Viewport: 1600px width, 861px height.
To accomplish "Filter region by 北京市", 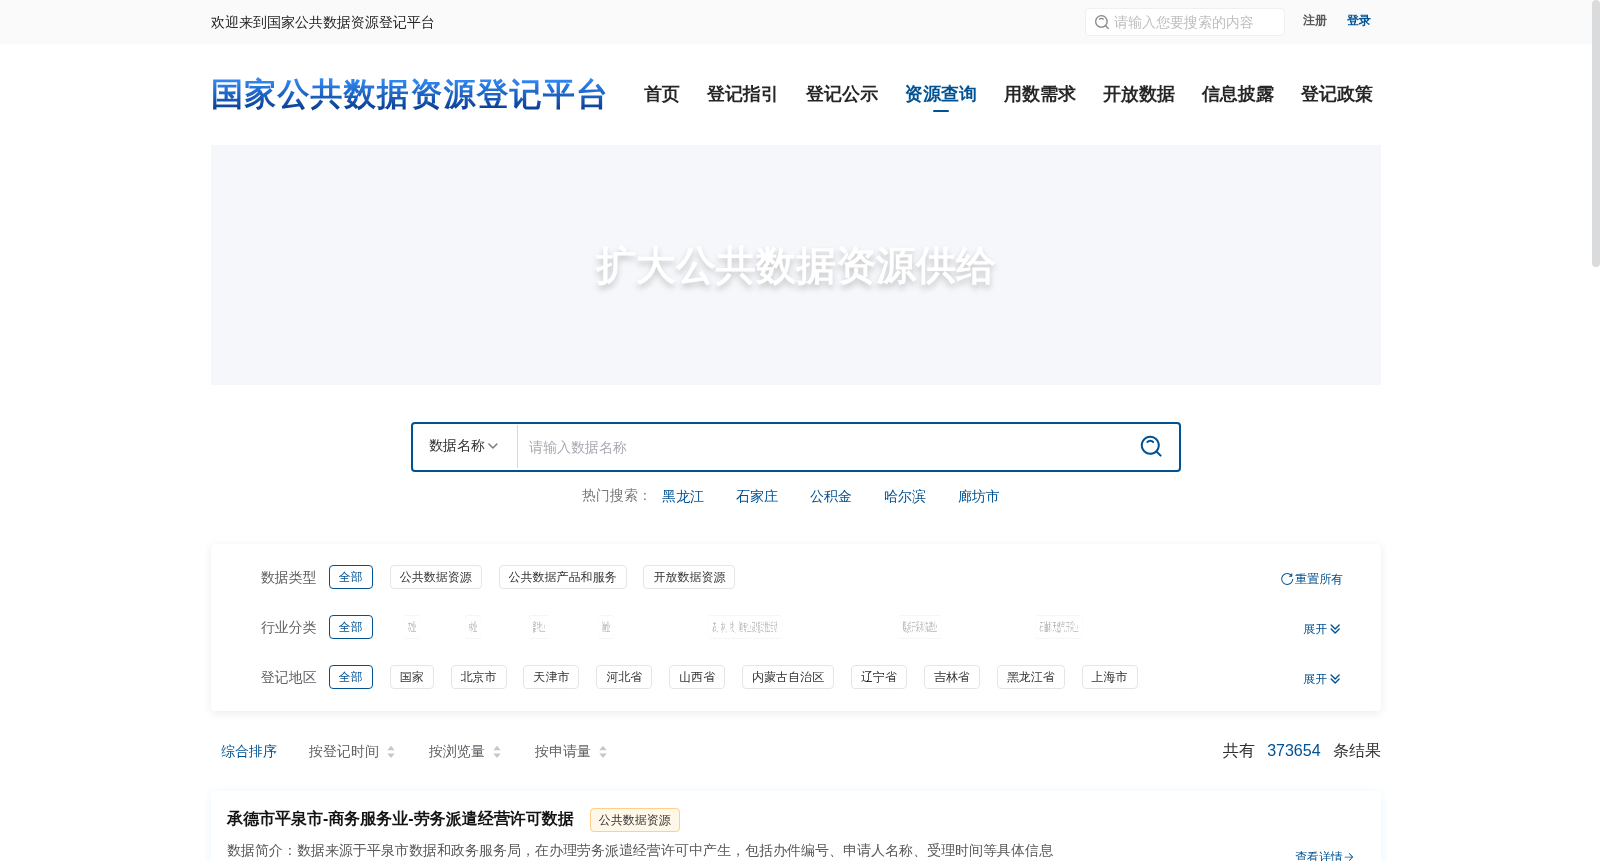I will 479,677.
